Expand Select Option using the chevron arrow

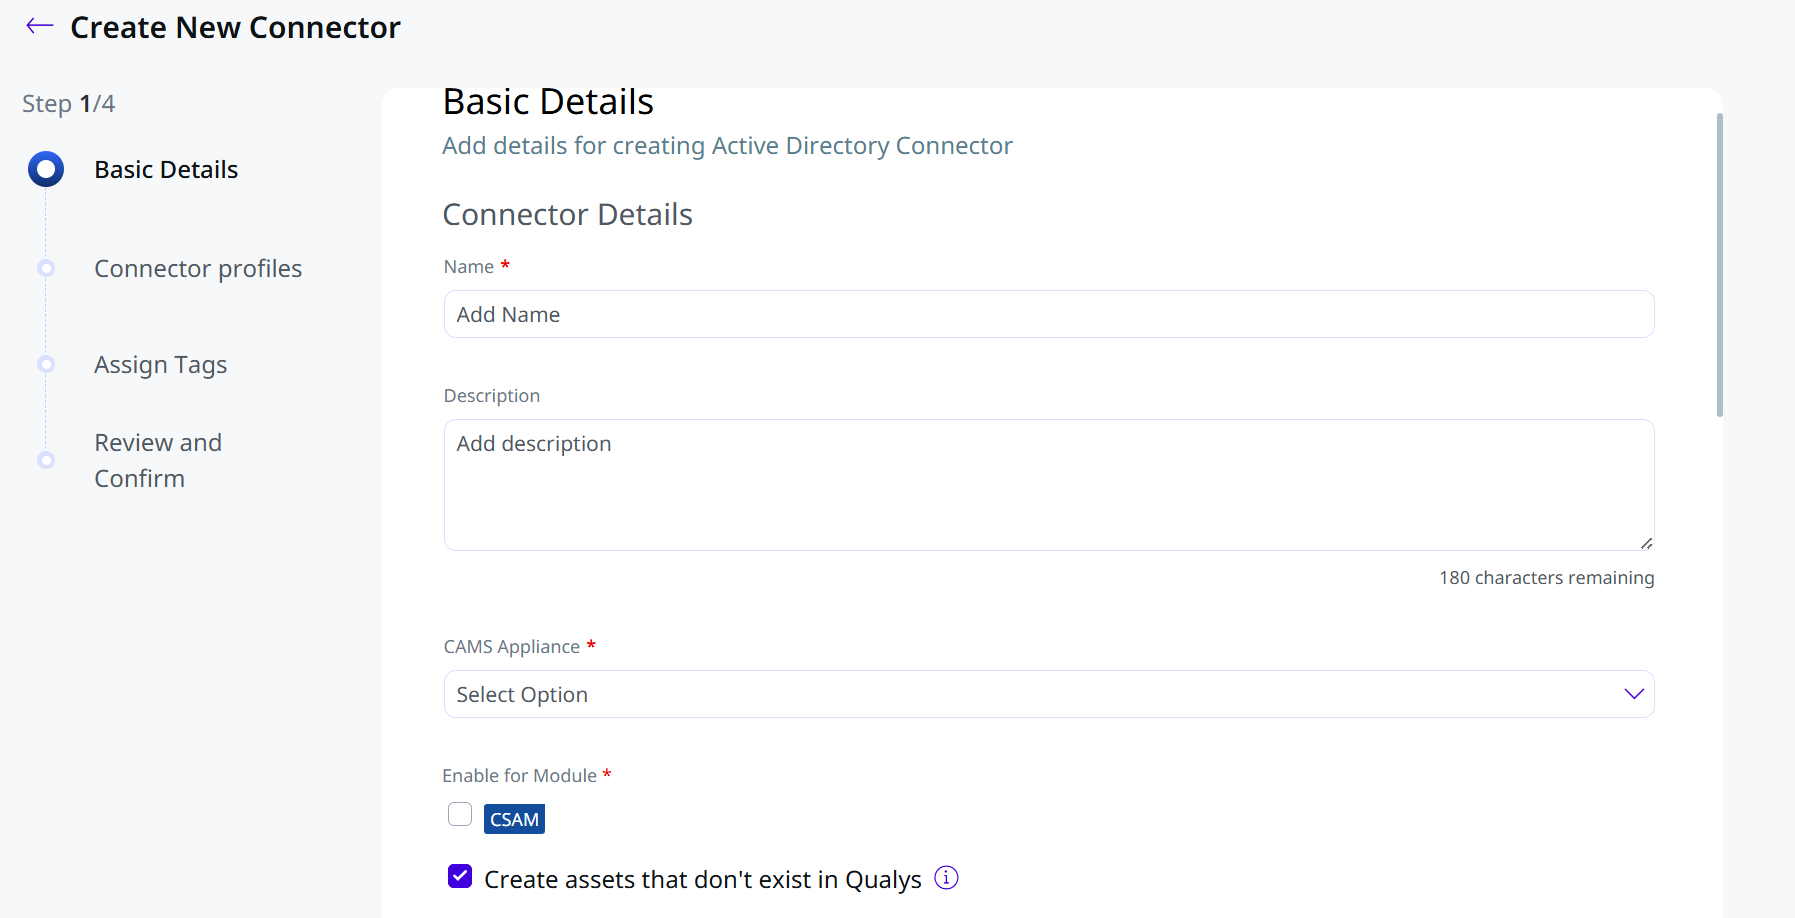[1634, 694]
